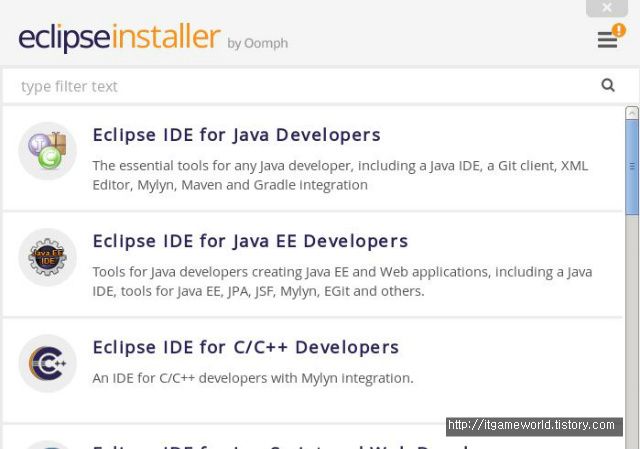Click 'An IDE for C/C++ developers' description
The image size is (640, 449).
253,378
